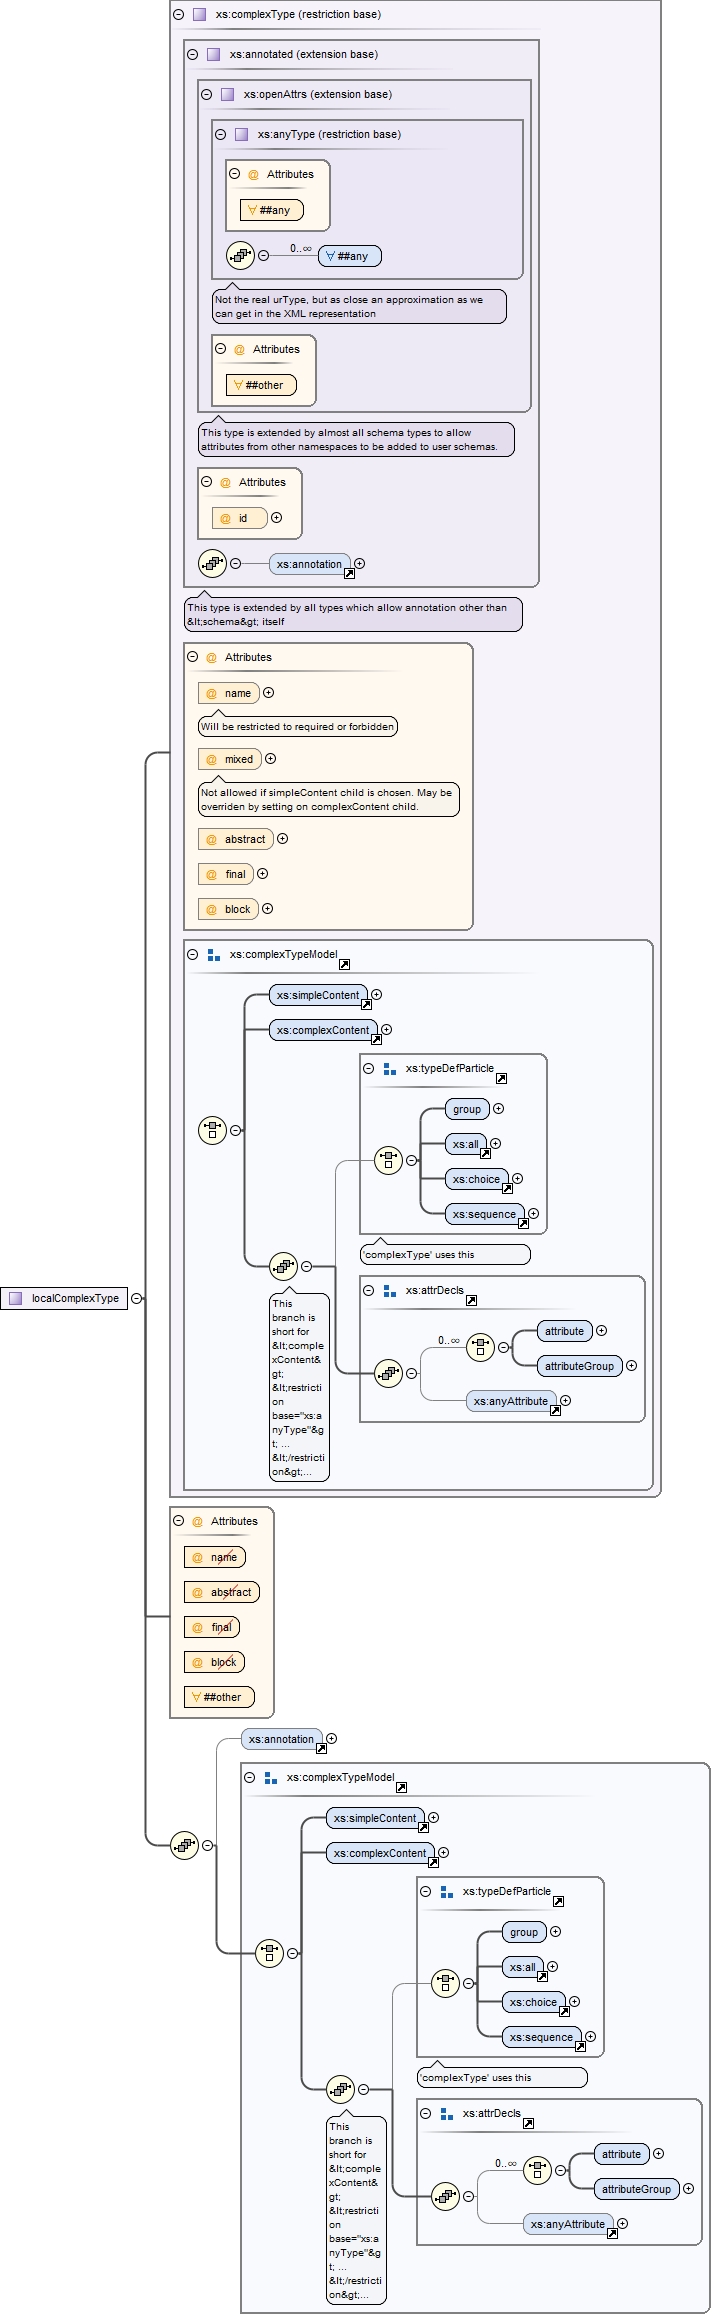Click the xs:complexType restriction base type icon

pos(199,14)
